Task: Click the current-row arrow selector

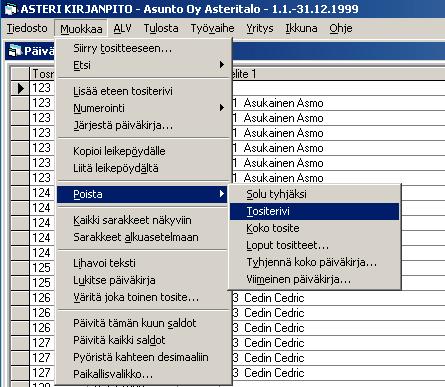Action: click(x=20, y=88)
